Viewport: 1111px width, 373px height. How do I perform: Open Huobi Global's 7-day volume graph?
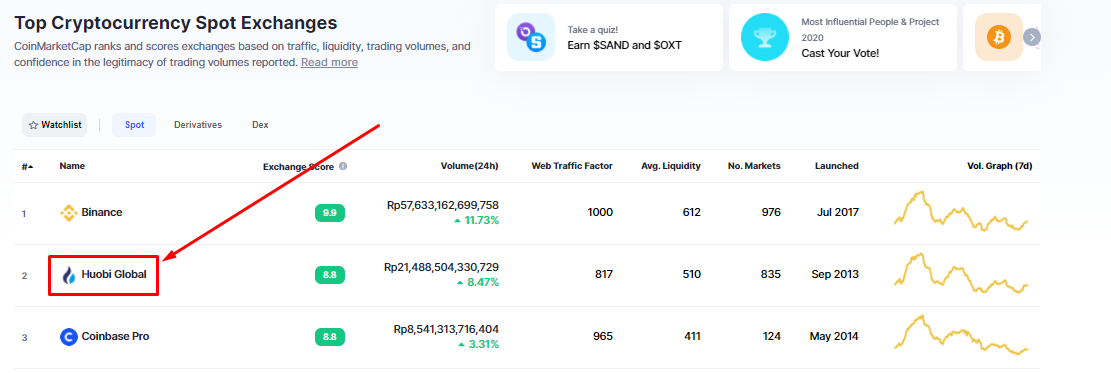pos(961,273)
